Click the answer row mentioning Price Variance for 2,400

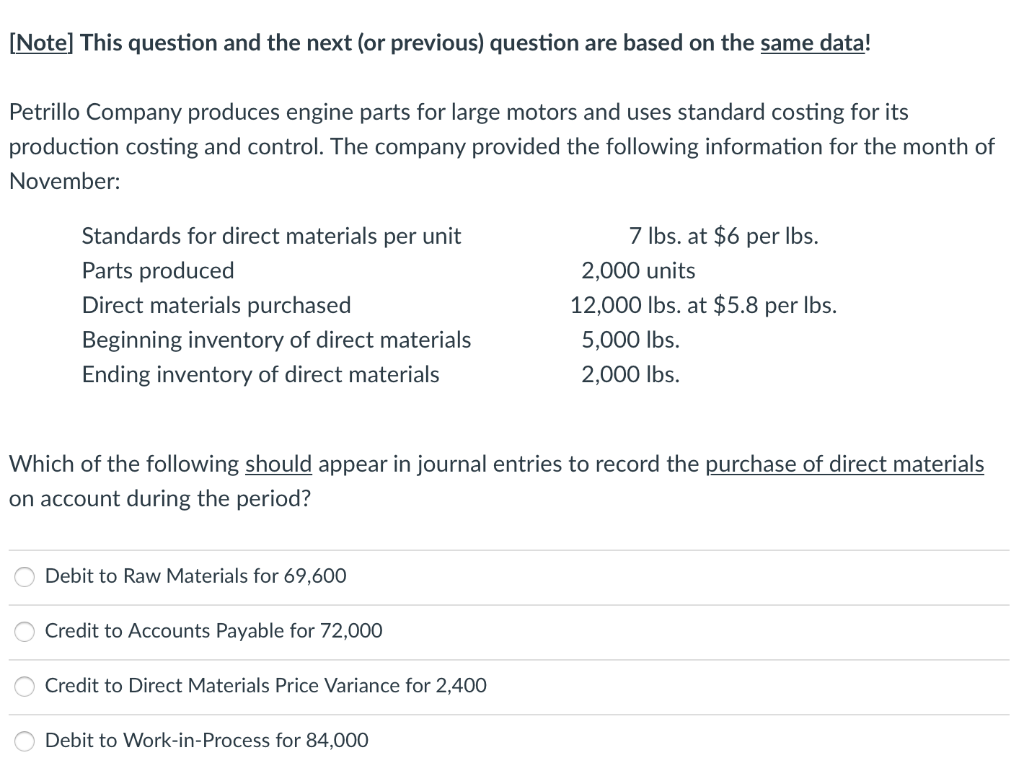[265, 686]
